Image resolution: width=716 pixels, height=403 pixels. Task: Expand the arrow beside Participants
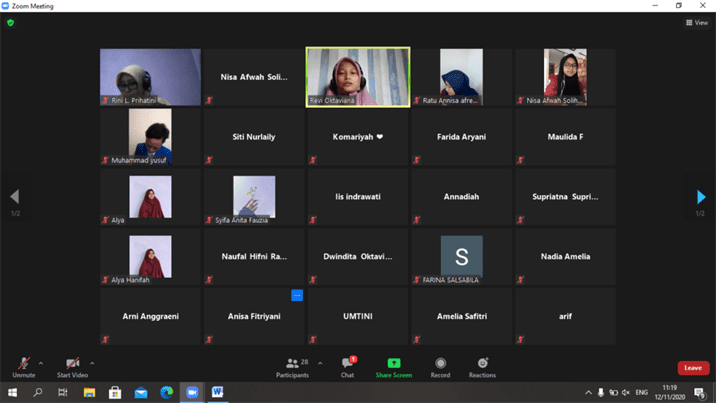coord(320,363)
